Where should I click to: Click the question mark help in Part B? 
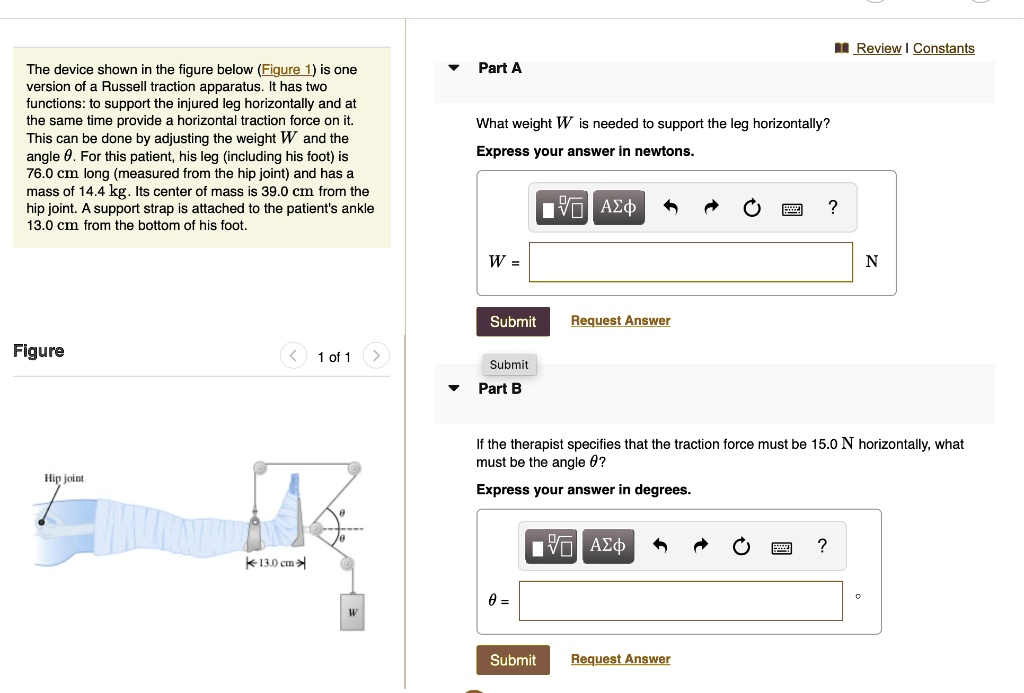822,545
